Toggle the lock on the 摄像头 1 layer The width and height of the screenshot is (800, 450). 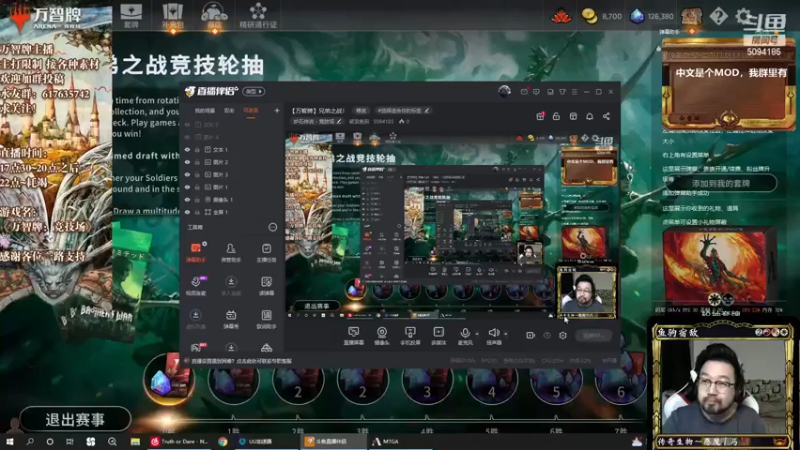tap(197, 199)
